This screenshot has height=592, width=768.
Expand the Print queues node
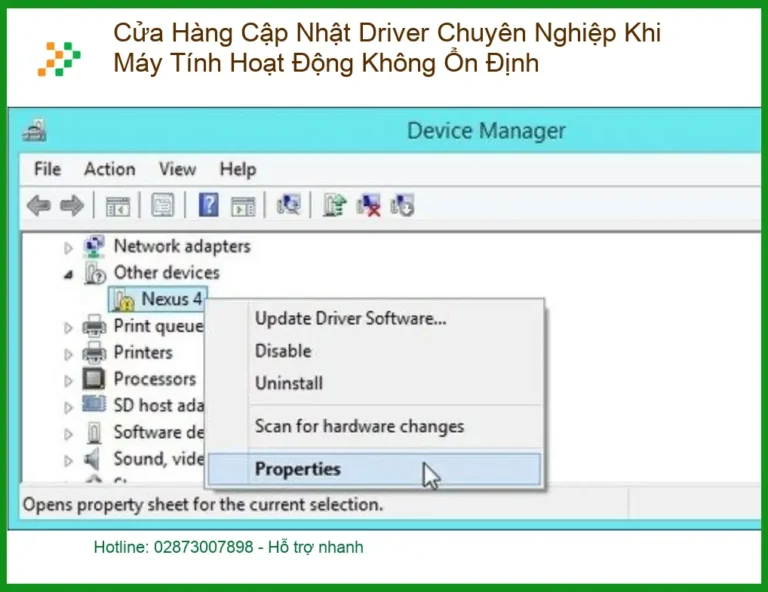click(68, 328)
